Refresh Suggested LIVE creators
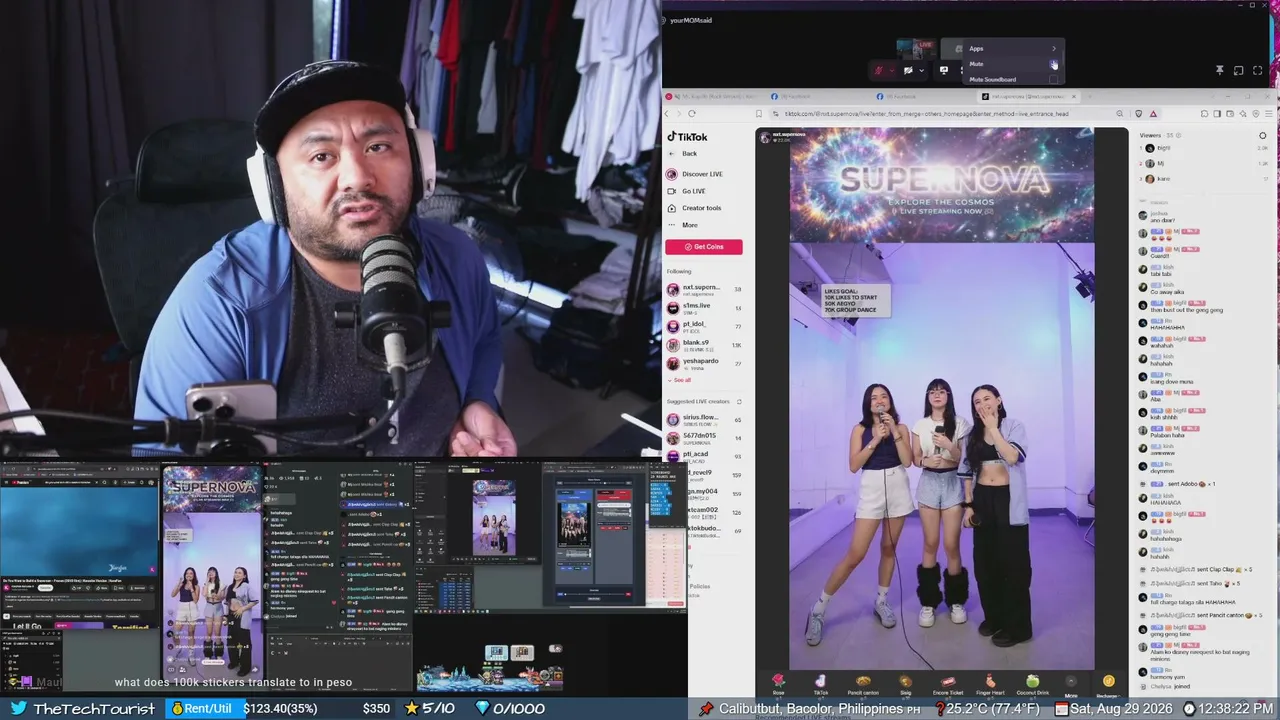 (x=739, y=401)
